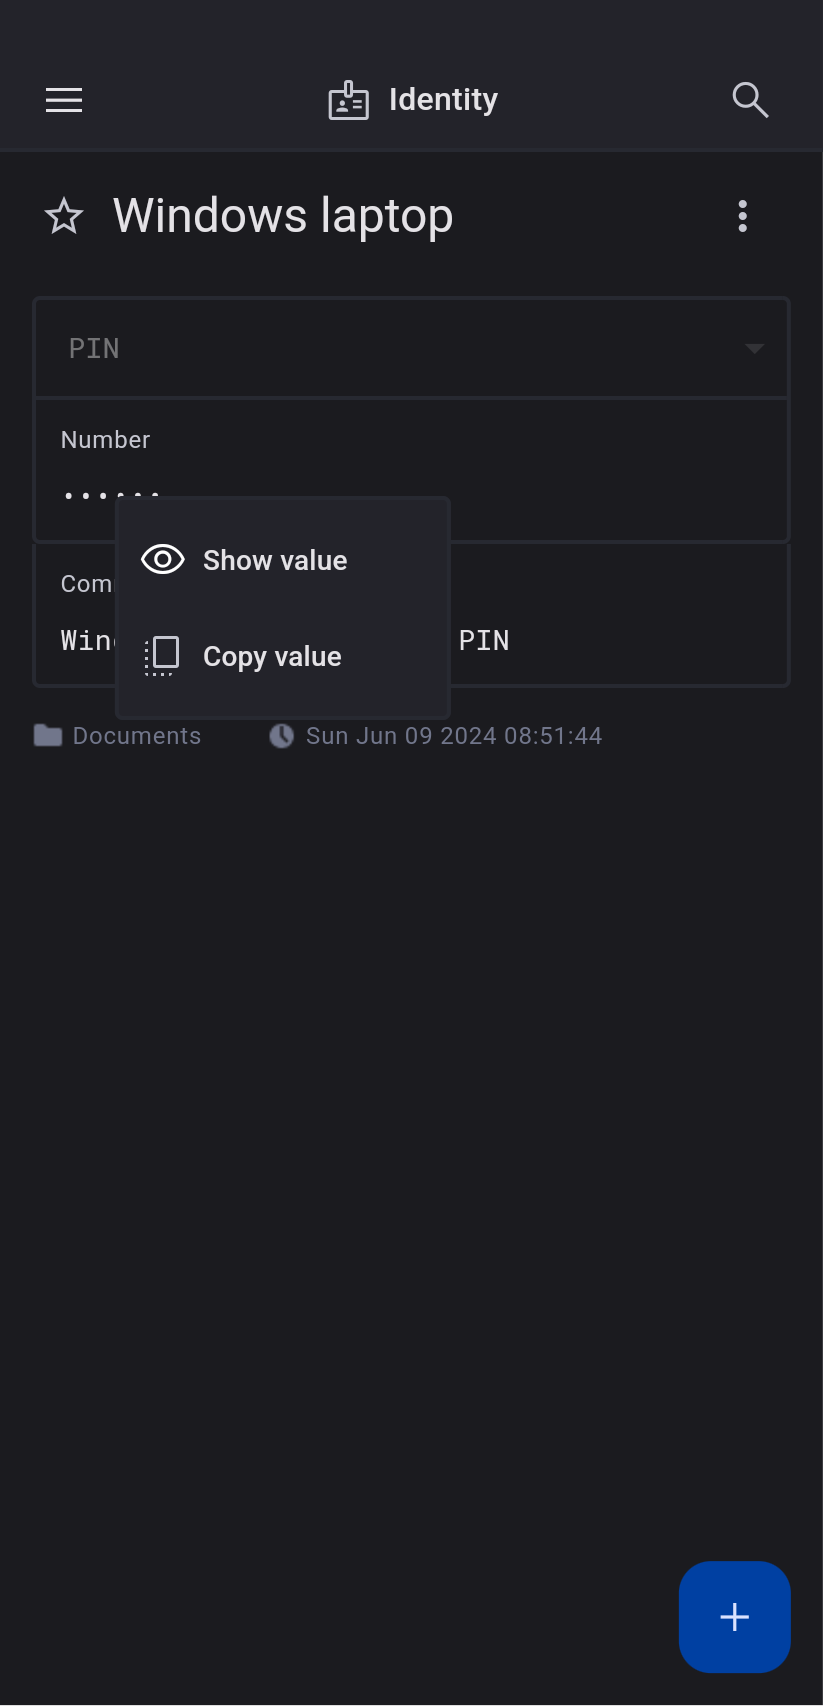Open the three-dot more options menu
823x1706 pixels.
[742, 216]
